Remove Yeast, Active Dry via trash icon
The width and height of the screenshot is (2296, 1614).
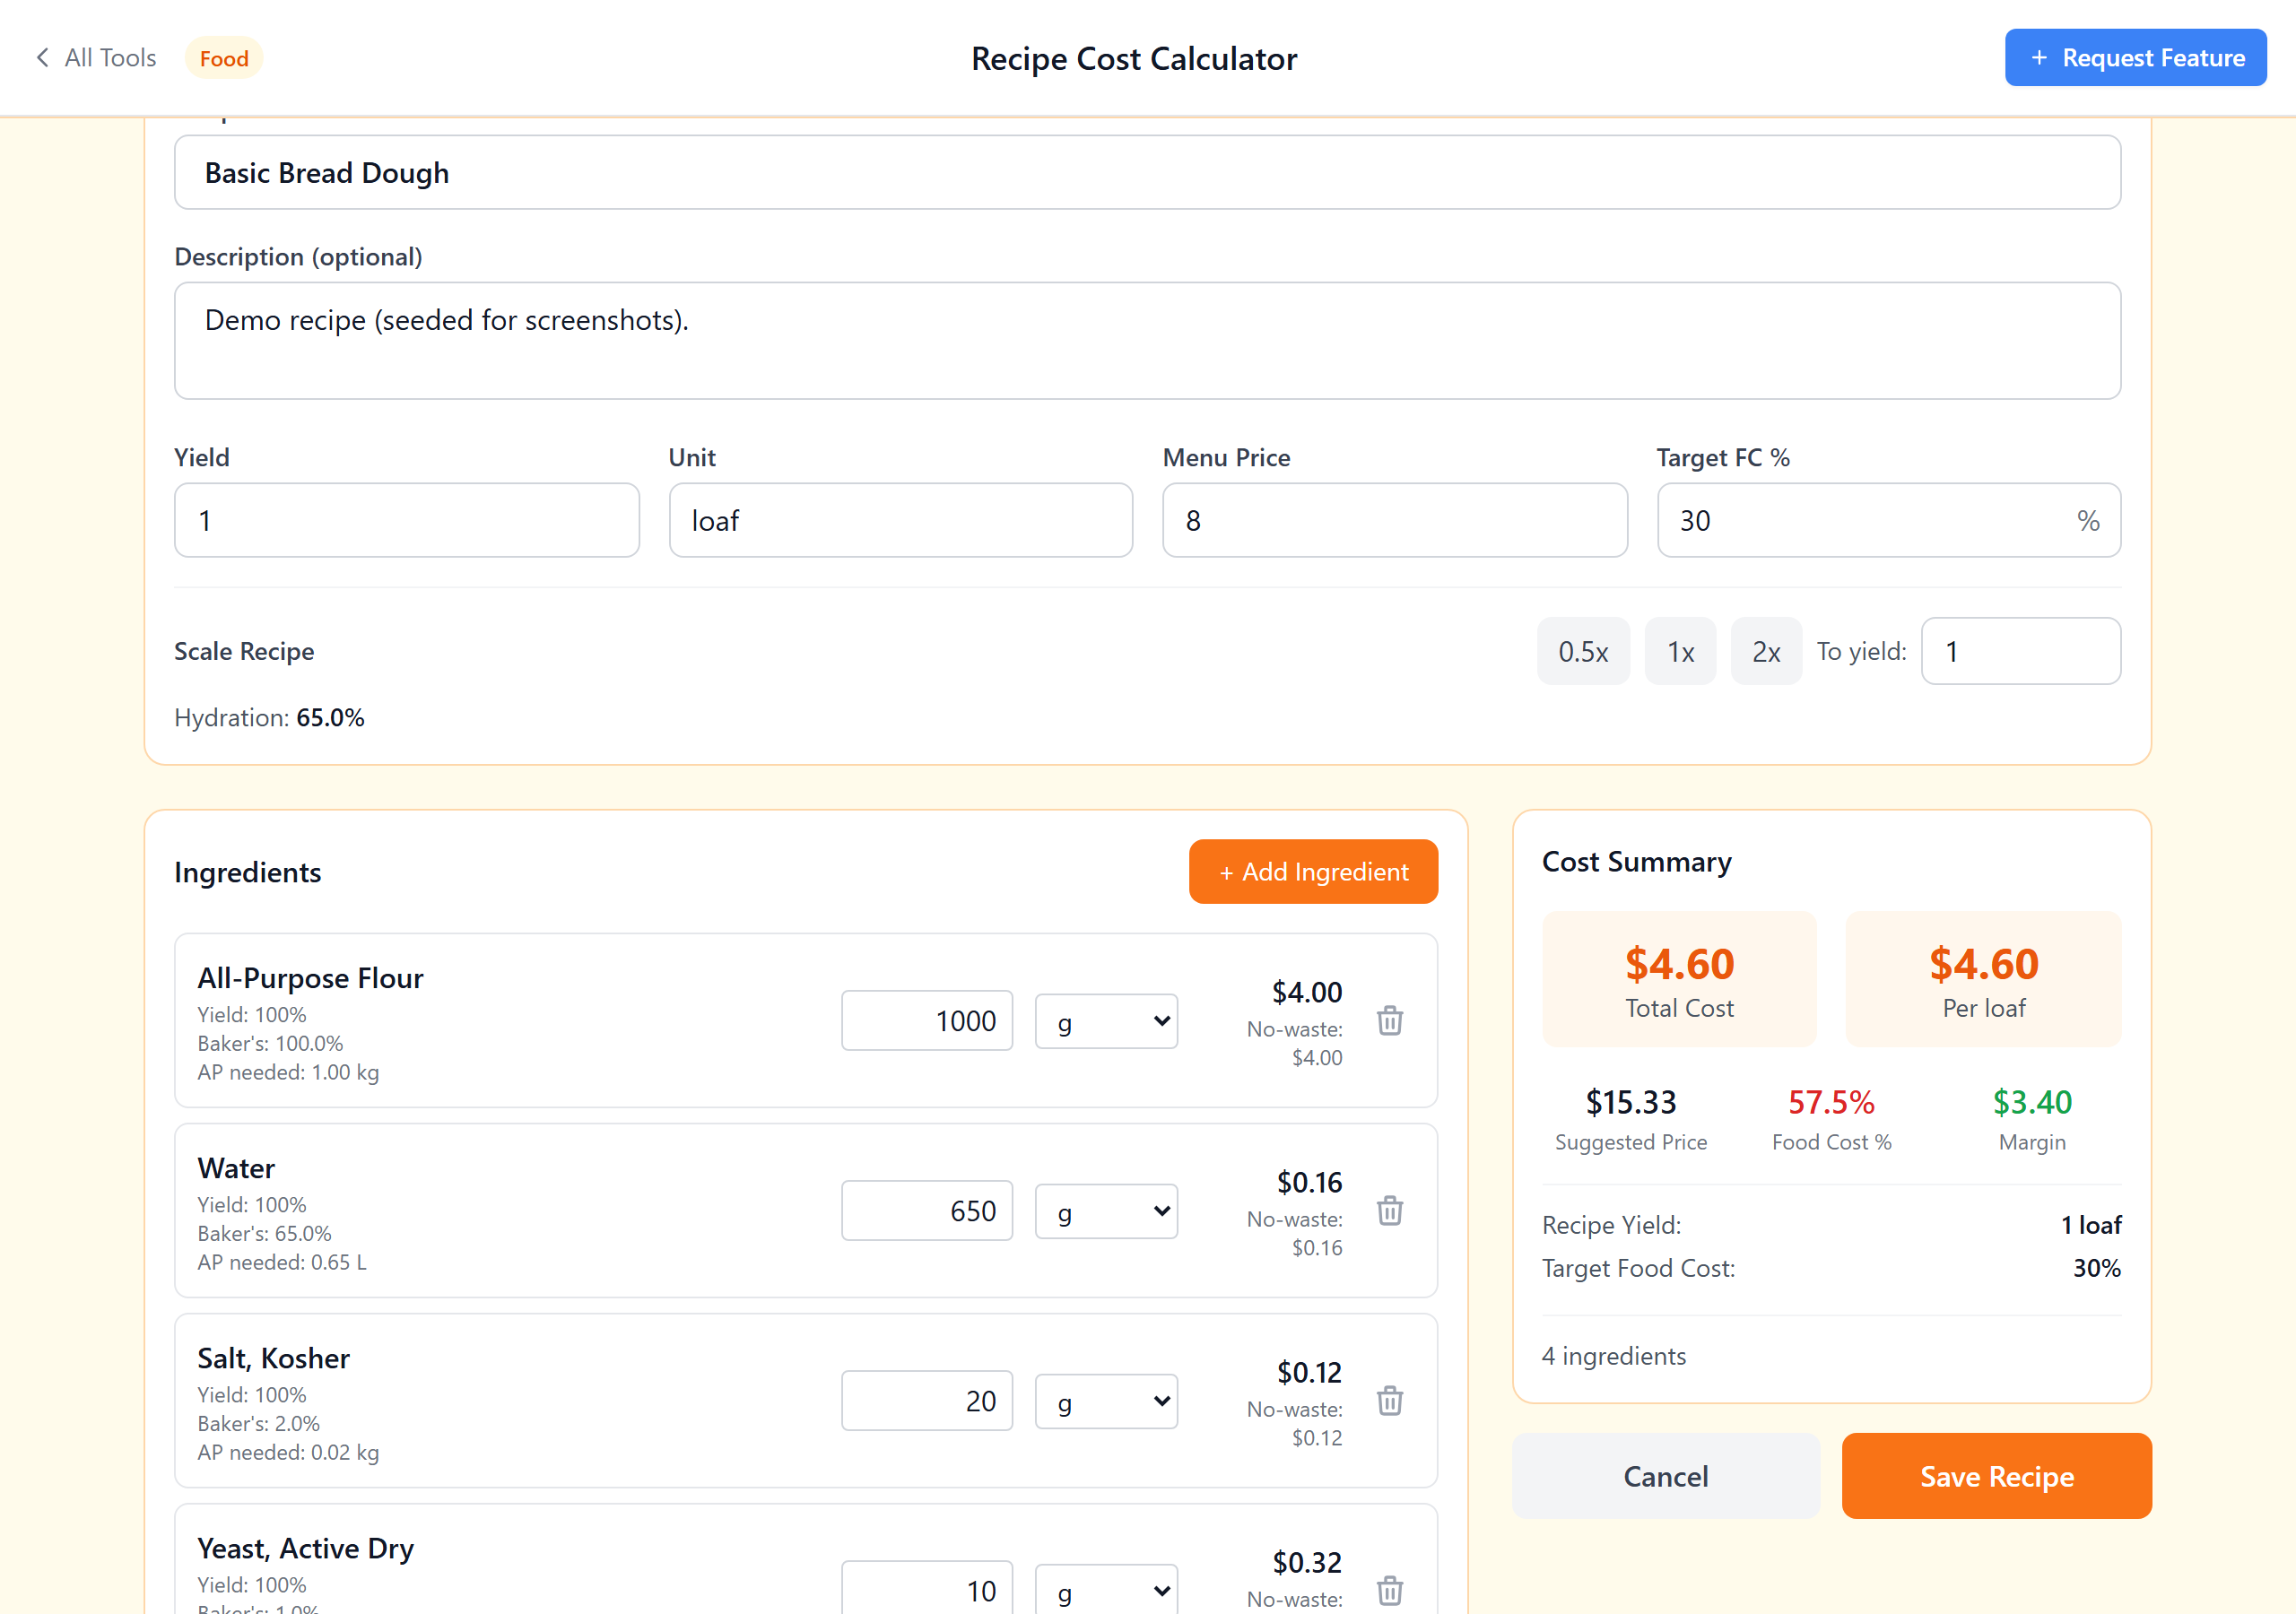(1390, 1591)
